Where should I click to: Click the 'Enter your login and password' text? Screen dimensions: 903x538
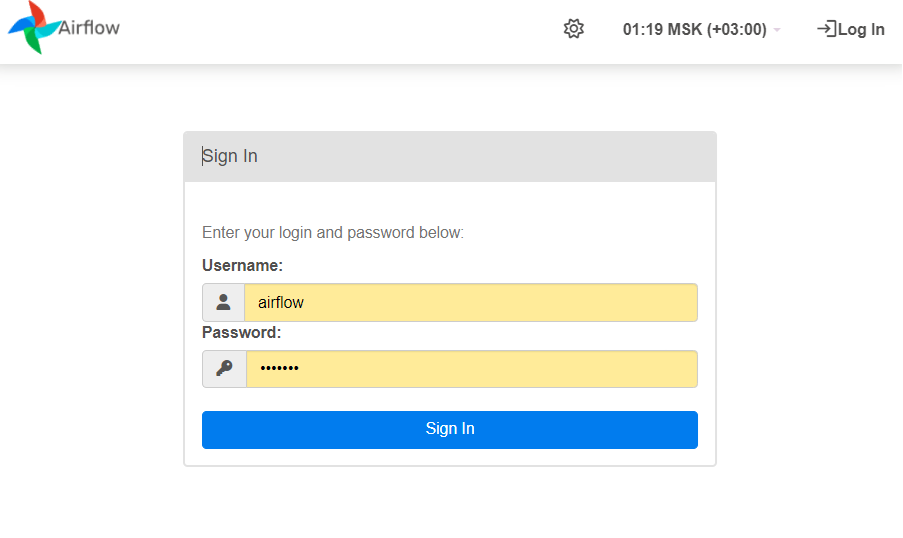tap(333, 233)
